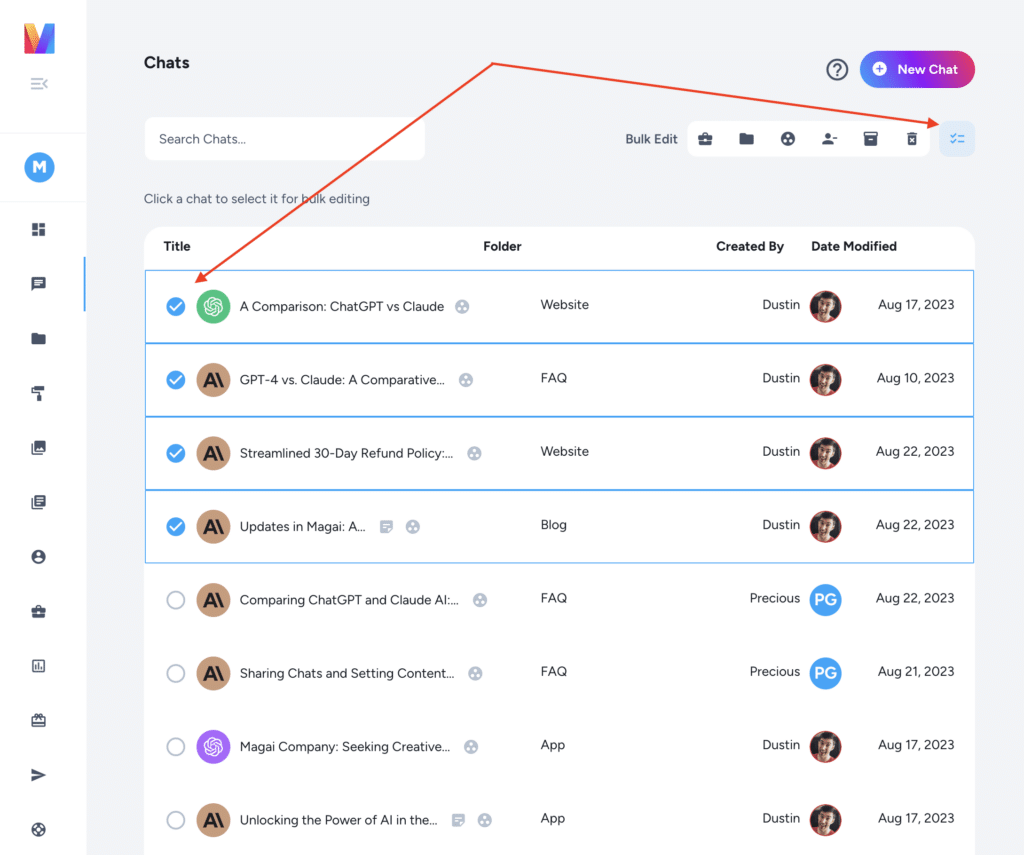Open the help lifebuoy icon at sidebar bottom
Screen dimensions: 1024x855
click(39, 830)
